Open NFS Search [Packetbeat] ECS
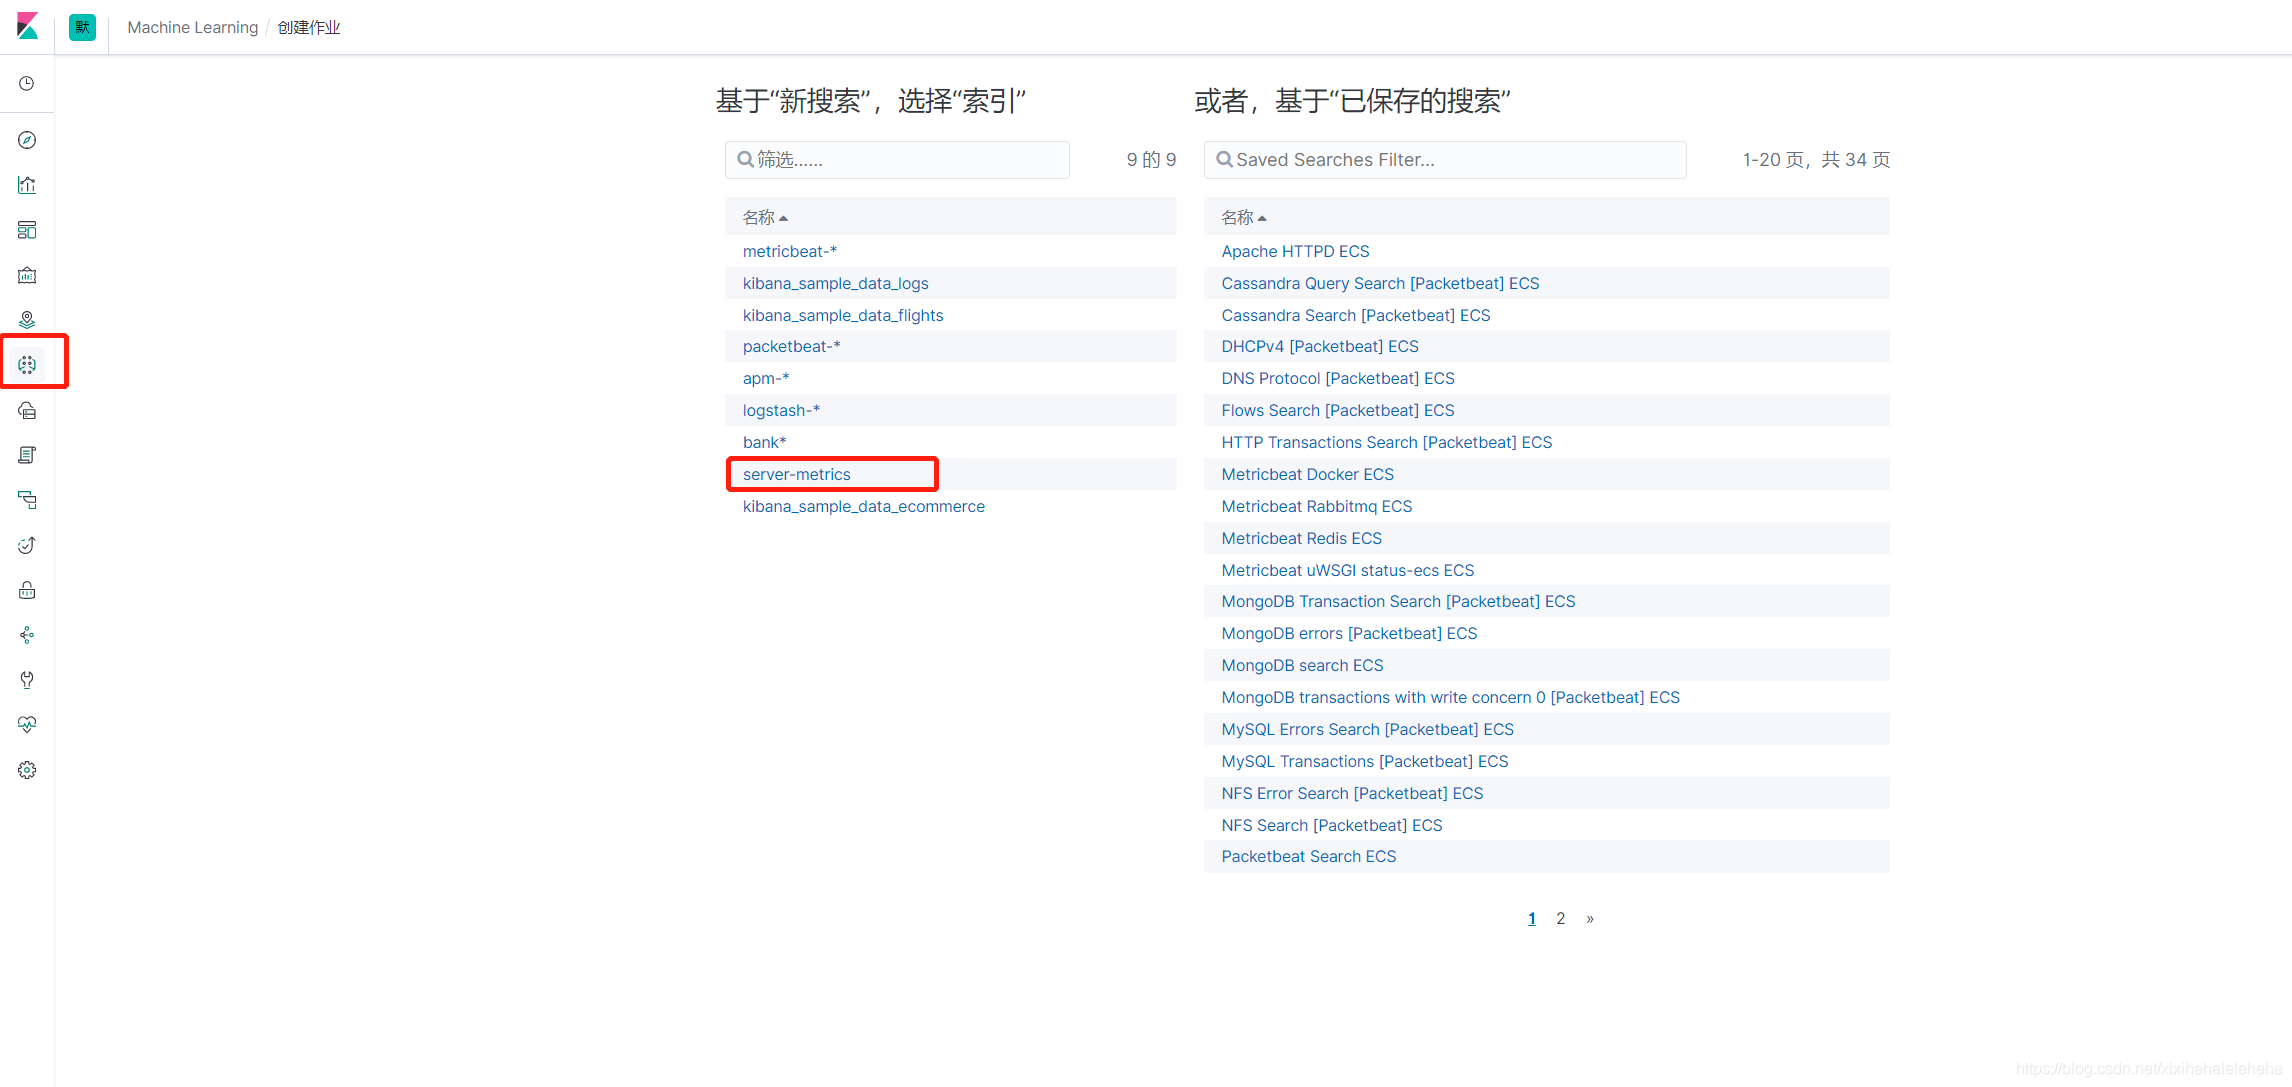Viewport: 2292px width, 1087px height. pos(1332,825)
